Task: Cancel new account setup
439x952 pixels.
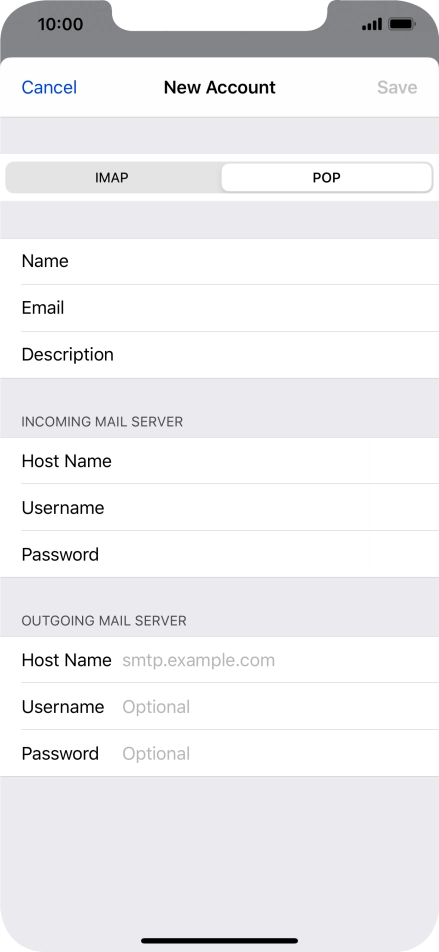Action: click(49, 87)
